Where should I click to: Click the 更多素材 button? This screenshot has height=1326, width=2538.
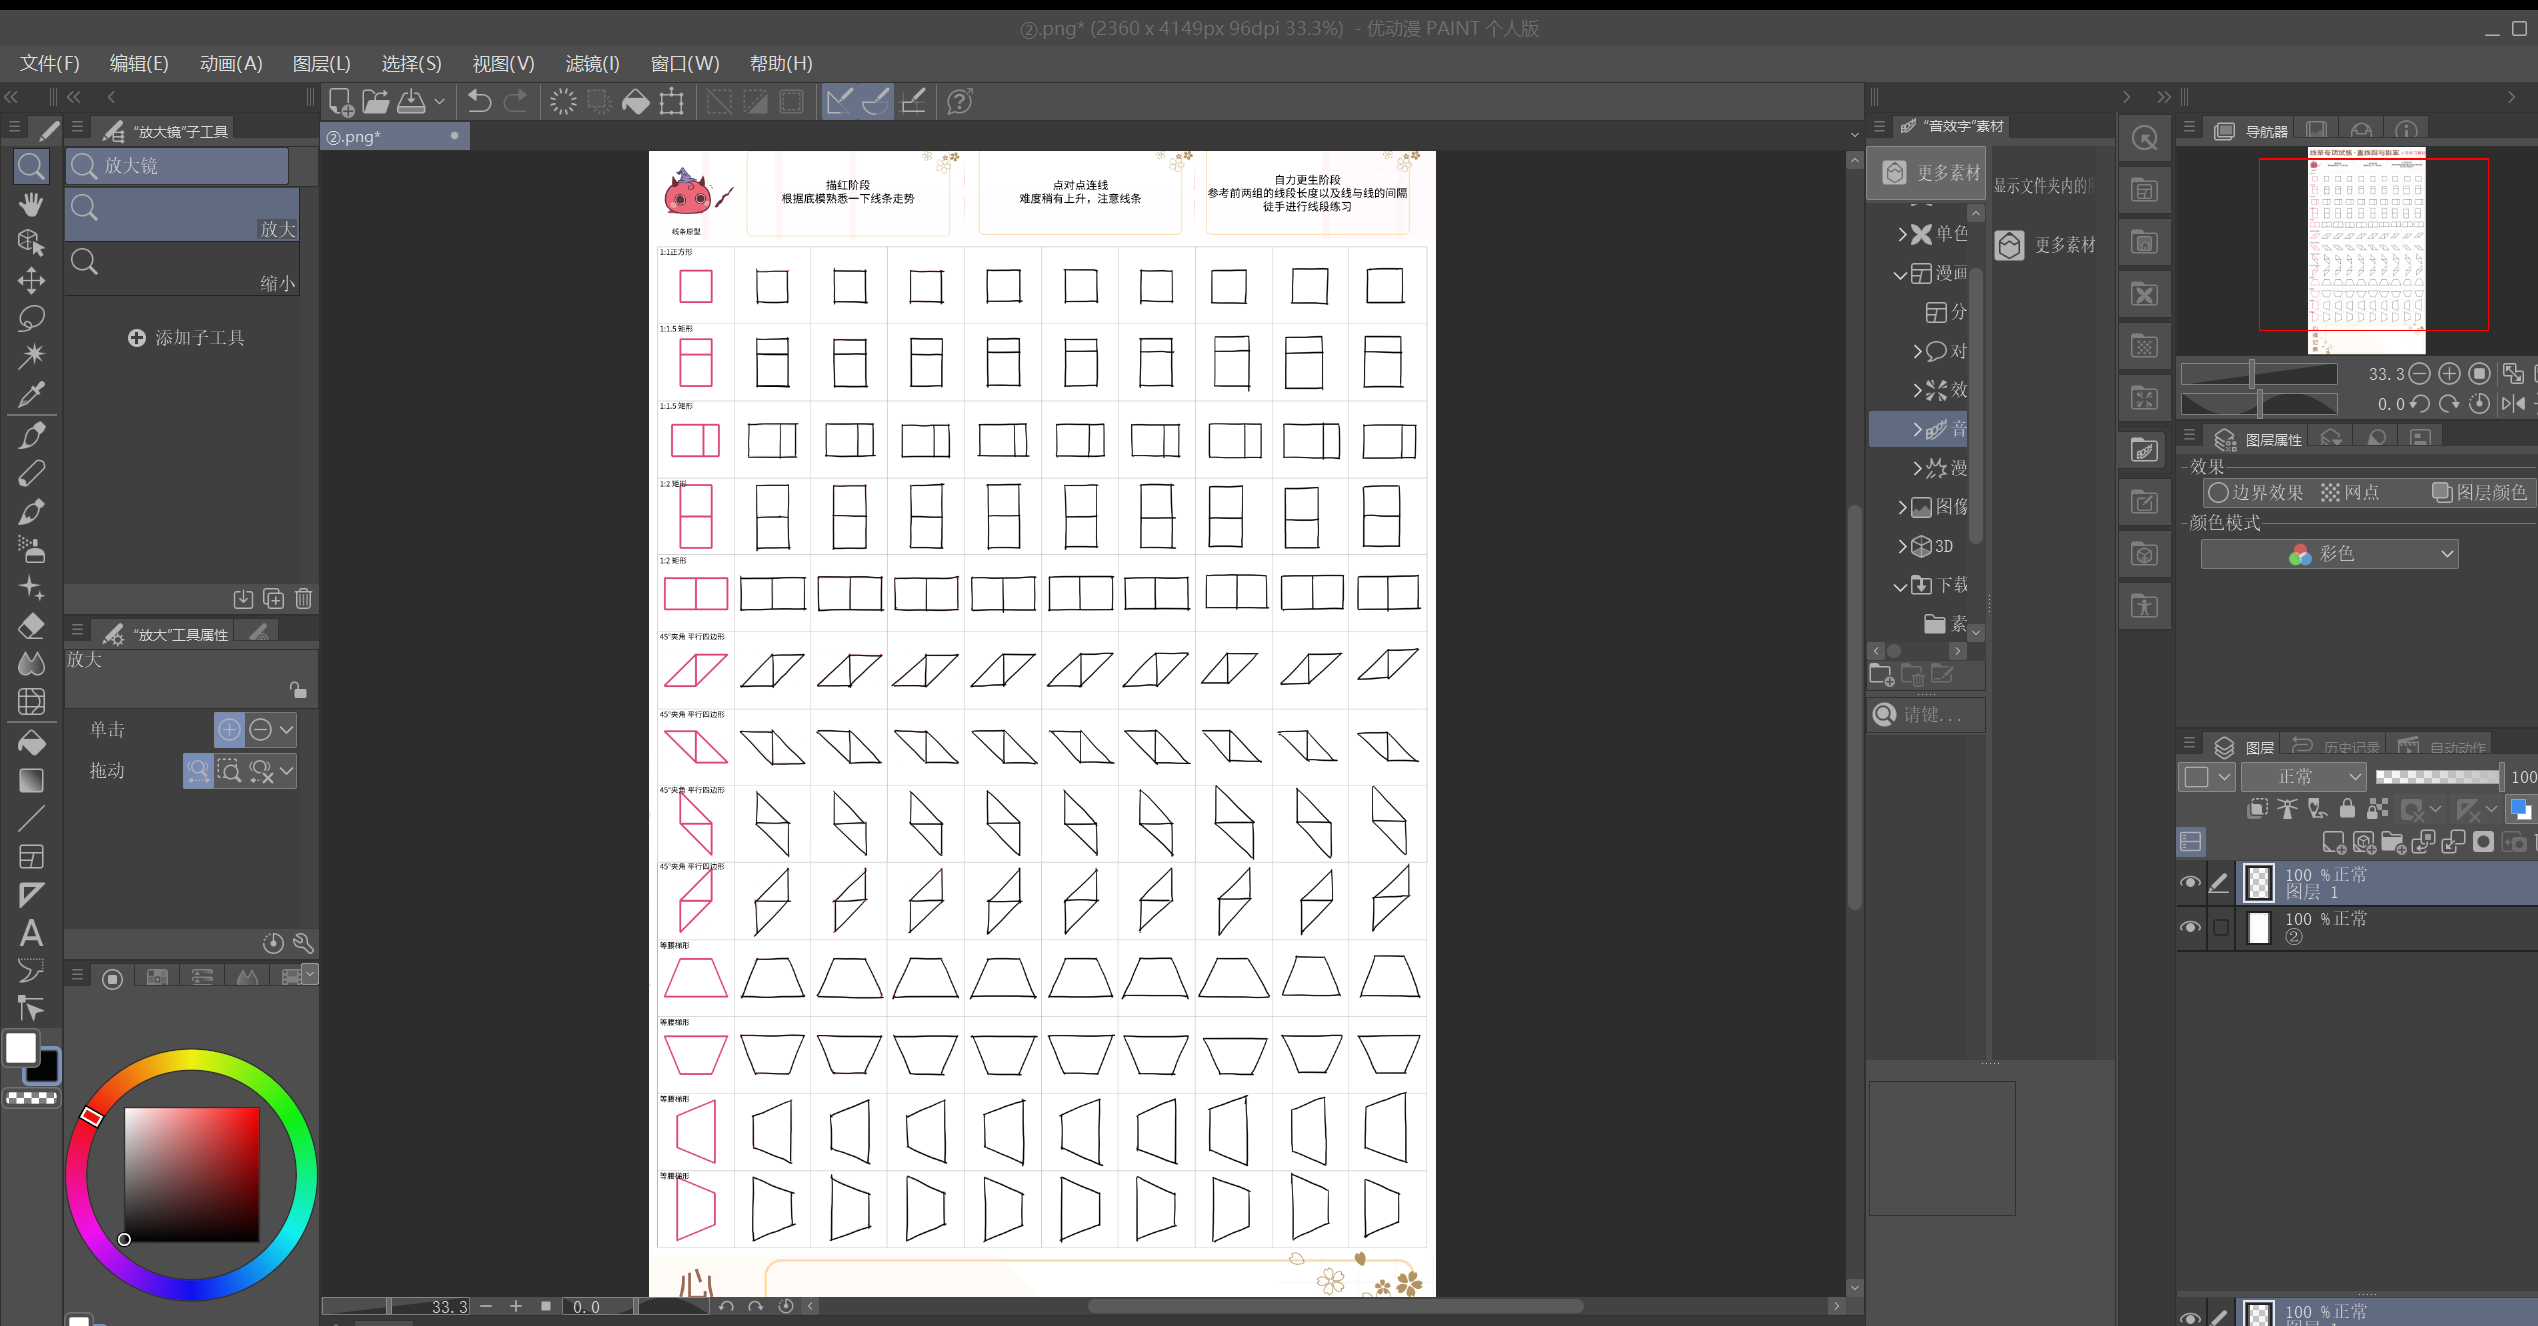point(1927,172)
